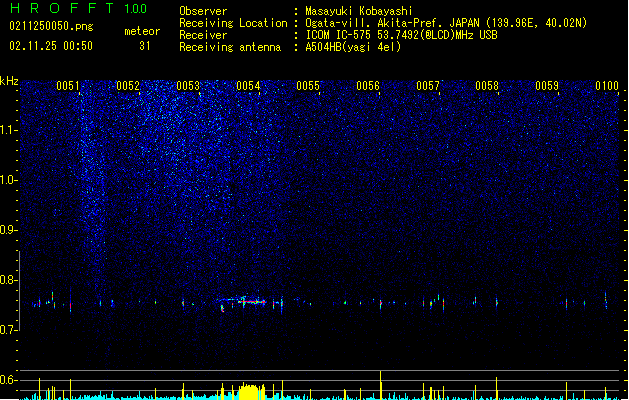Click the 0100 time marker
The height and width of the screenshot is (400, 629).
tap(607, 86)
